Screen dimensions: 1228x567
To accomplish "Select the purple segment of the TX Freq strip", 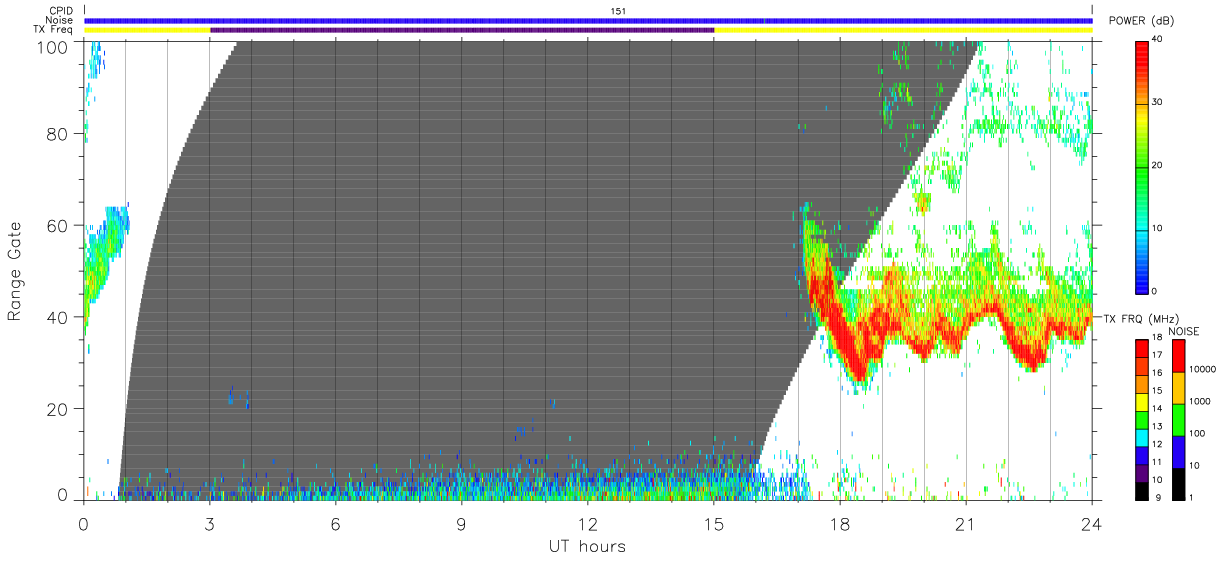I will [462, 30].
